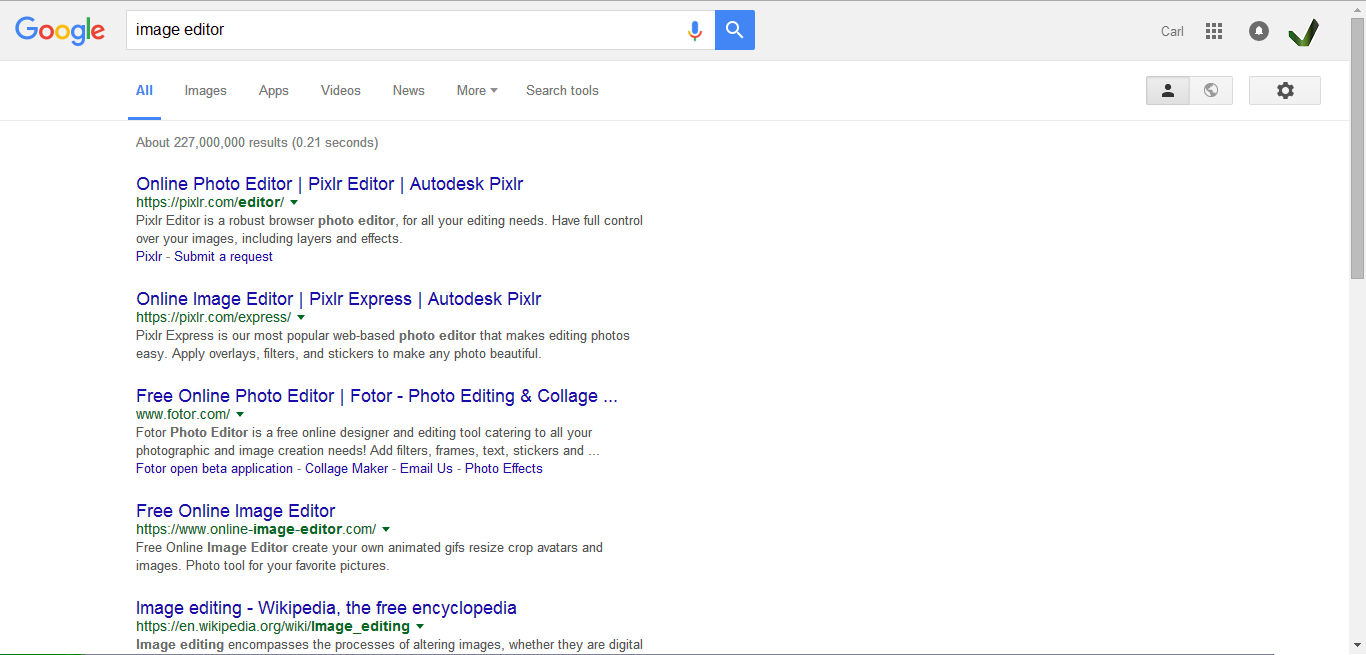Open the Google apps grid
This screenshot has height=655, width=1366.
(x=1214, y=31)
